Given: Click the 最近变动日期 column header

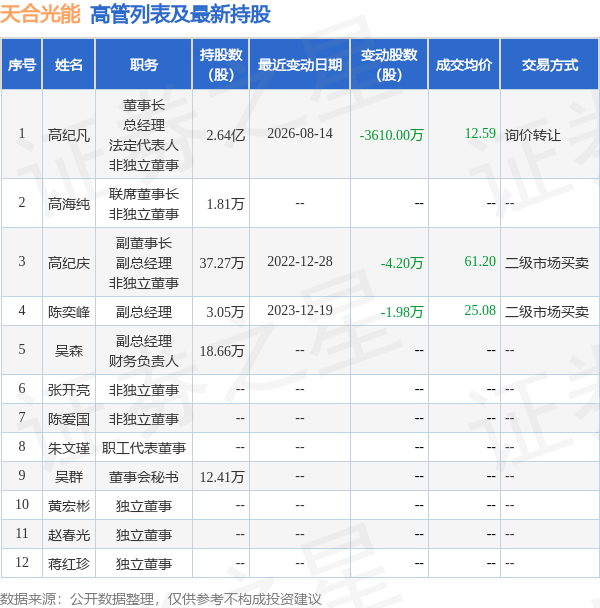Looking at the screenshot, I should point(300,64).
